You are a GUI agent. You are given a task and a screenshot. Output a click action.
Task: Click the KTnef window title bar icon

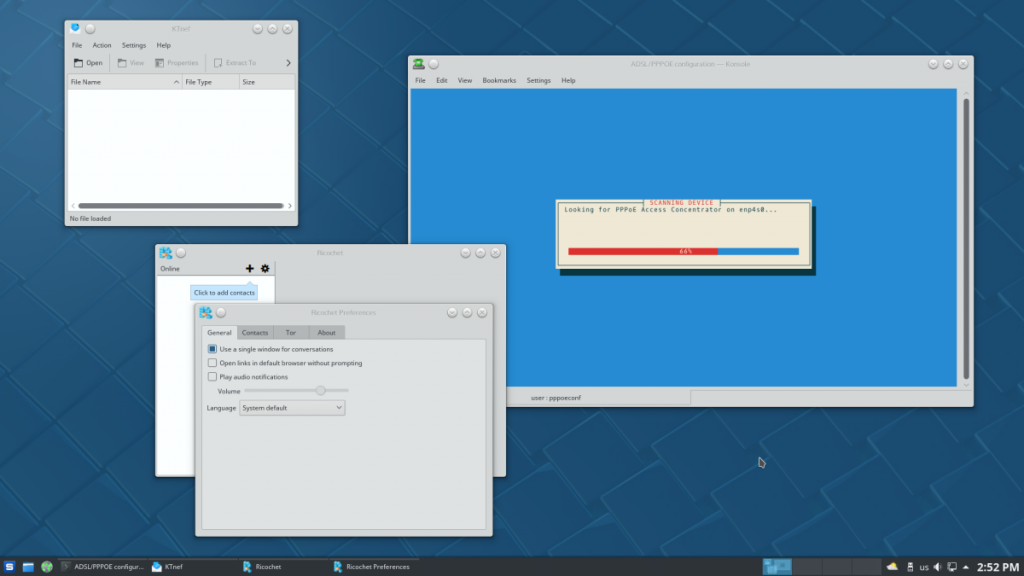(75, 28)
